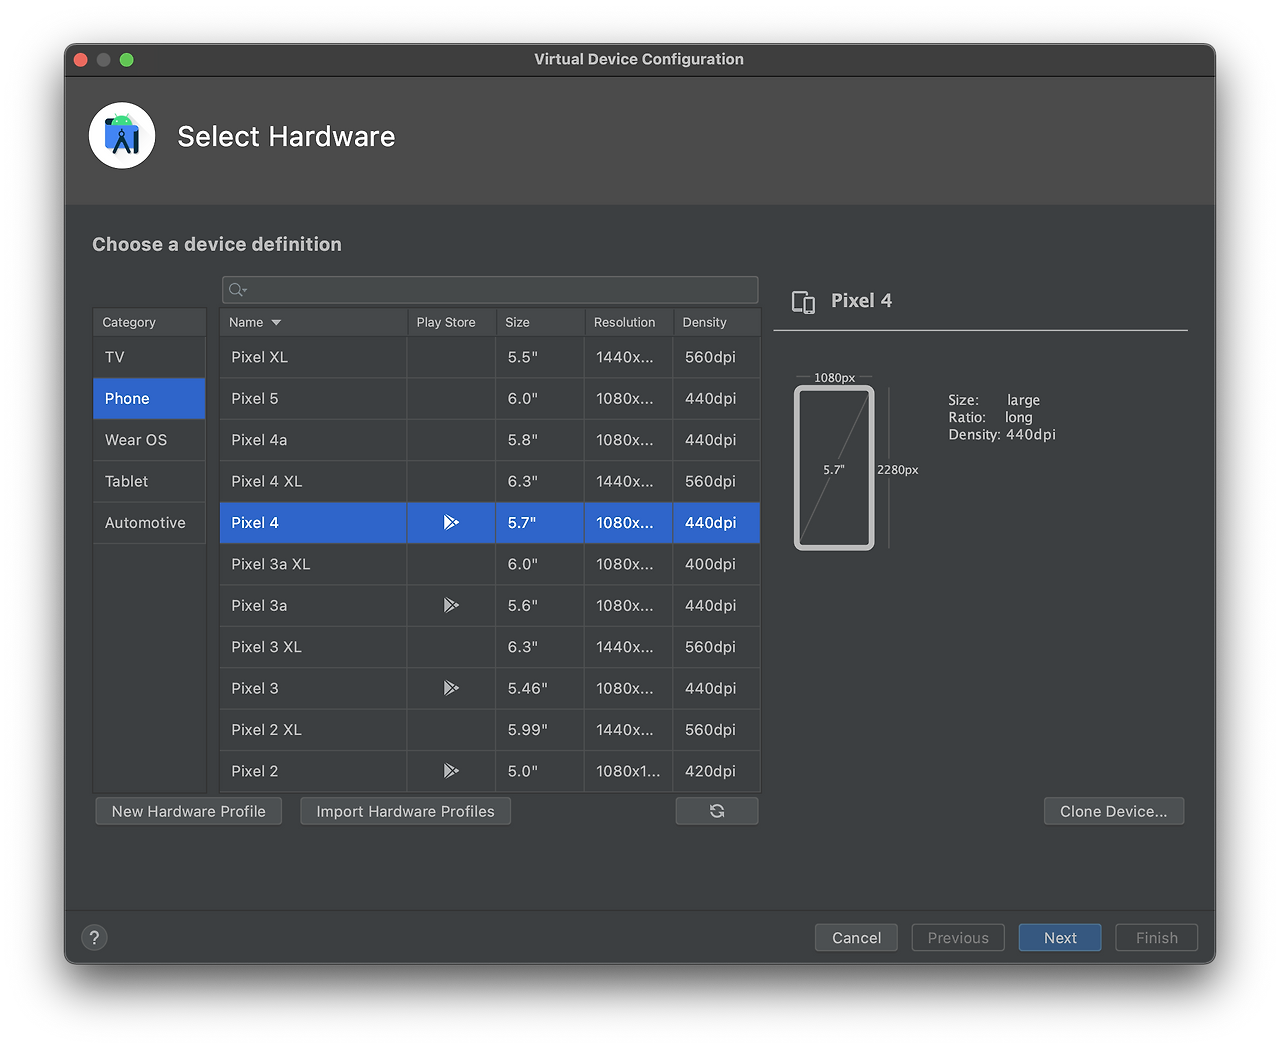Focus the device search field
The height and width of the screenshot is (1049, 1280).
pos(490,290)
